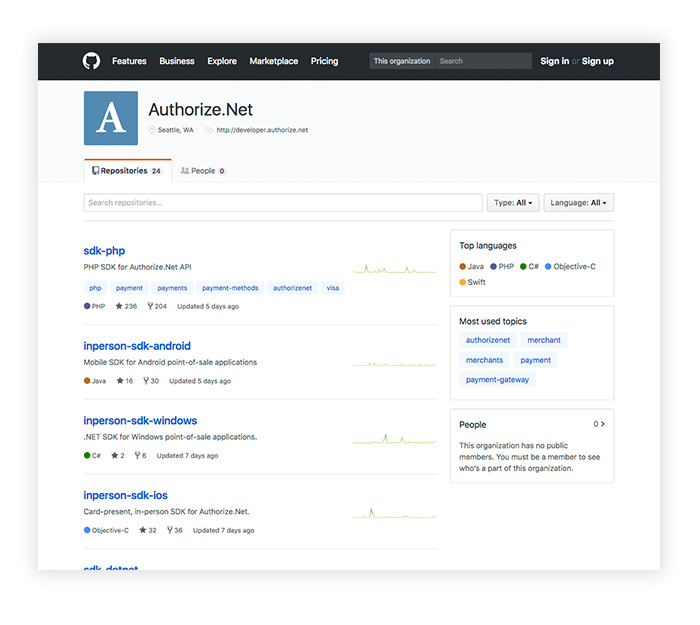This screenshot has height=625, width=700.
Task: Open the inperson-sdk-android repository
Action: pyautogui.click(x=137, y=346)
